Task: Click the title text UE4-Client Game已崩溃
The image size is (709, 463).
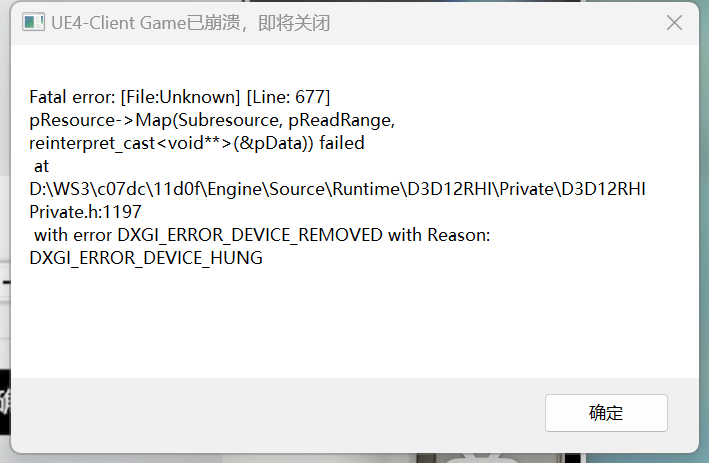Action: (146, 23)
